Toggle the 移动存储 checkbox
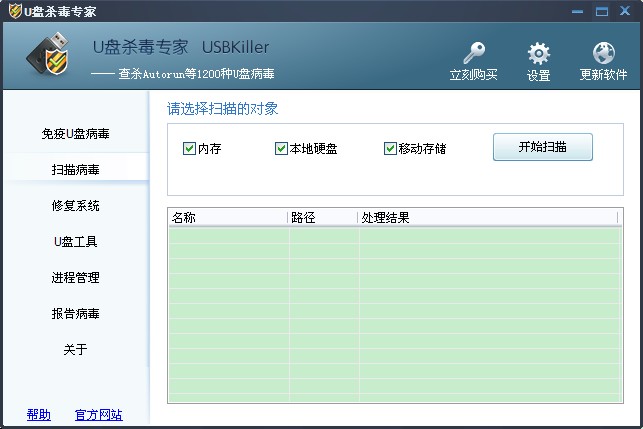The width and height of the screenshot is (643, 429). (x=390, y=149)
